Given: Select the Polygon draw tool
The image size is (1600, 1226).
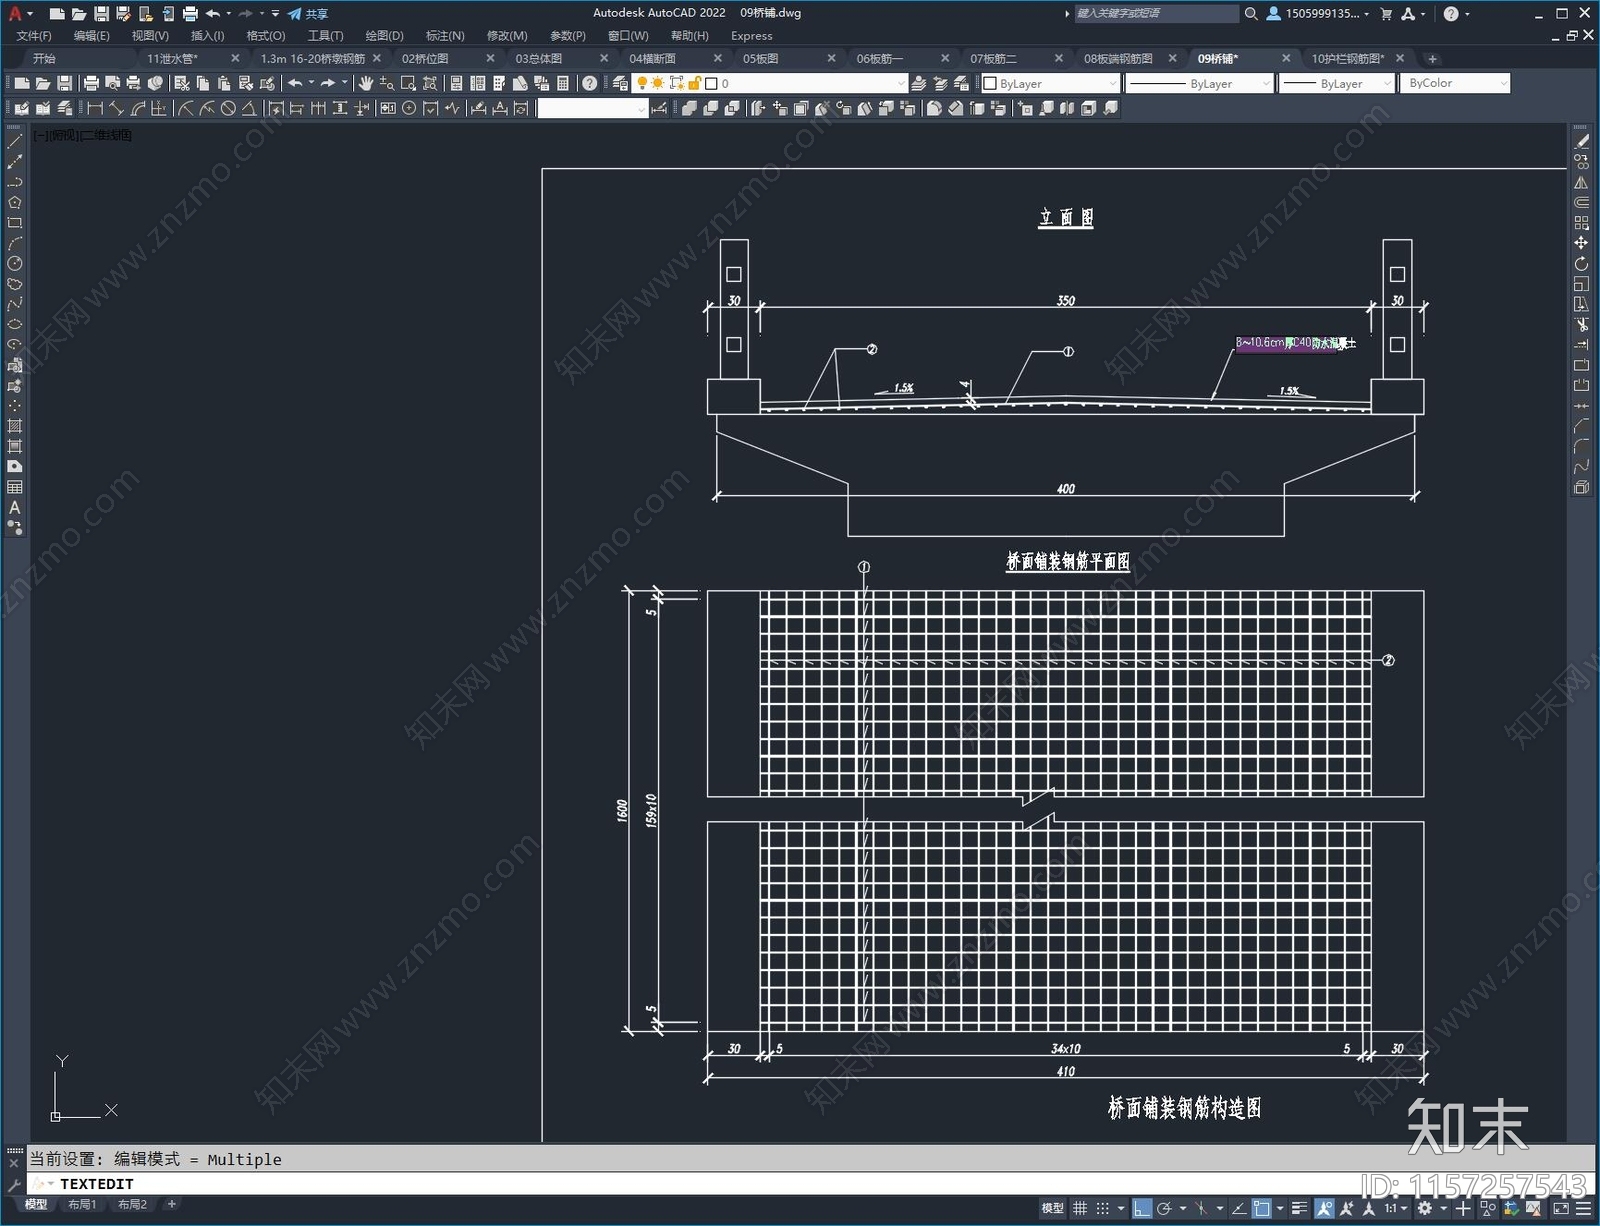Looking at the screenshot, I should [14, 203].
